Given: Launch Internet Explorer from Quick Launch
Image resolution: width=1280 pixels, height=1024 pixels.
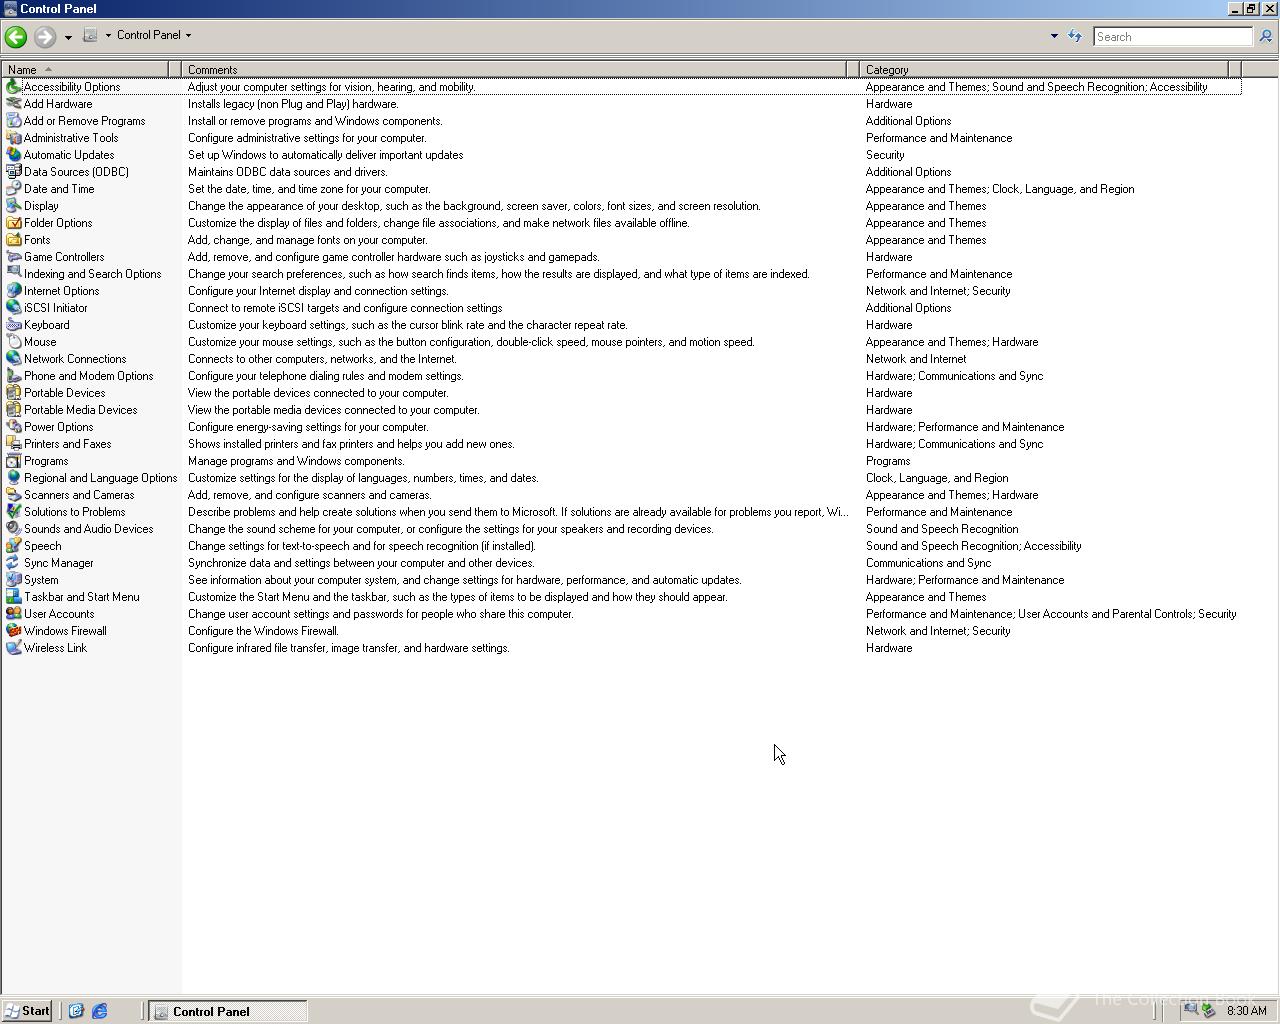Looking at the screenshot, I should [x=99, y=1012].
